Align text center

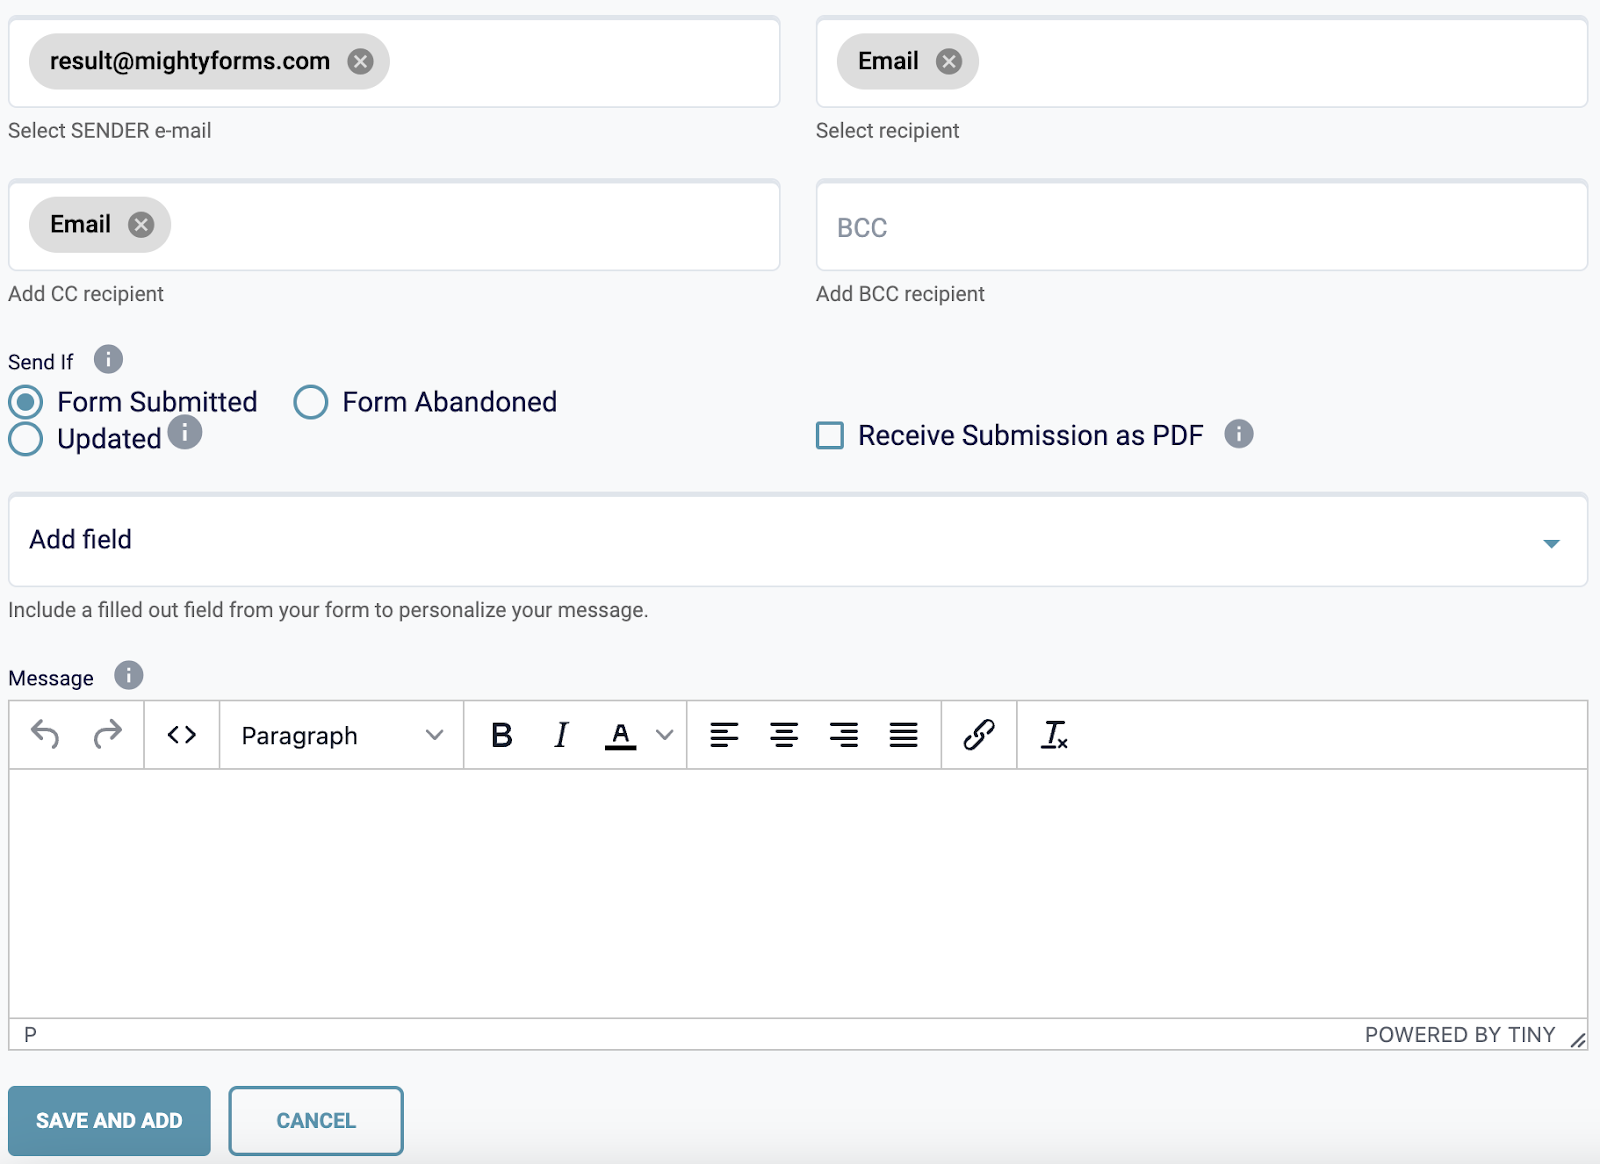(784, 735)
